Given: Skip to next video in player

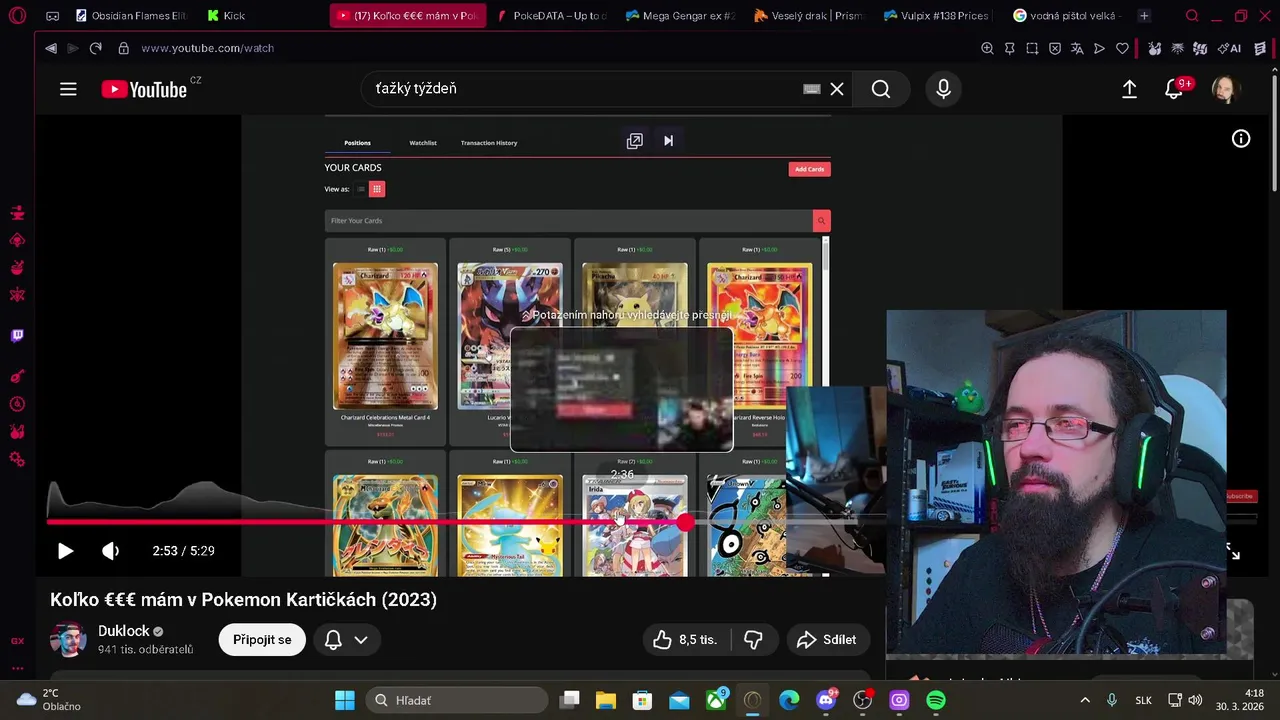Looking at the screenshot, I should click(668, 141).
